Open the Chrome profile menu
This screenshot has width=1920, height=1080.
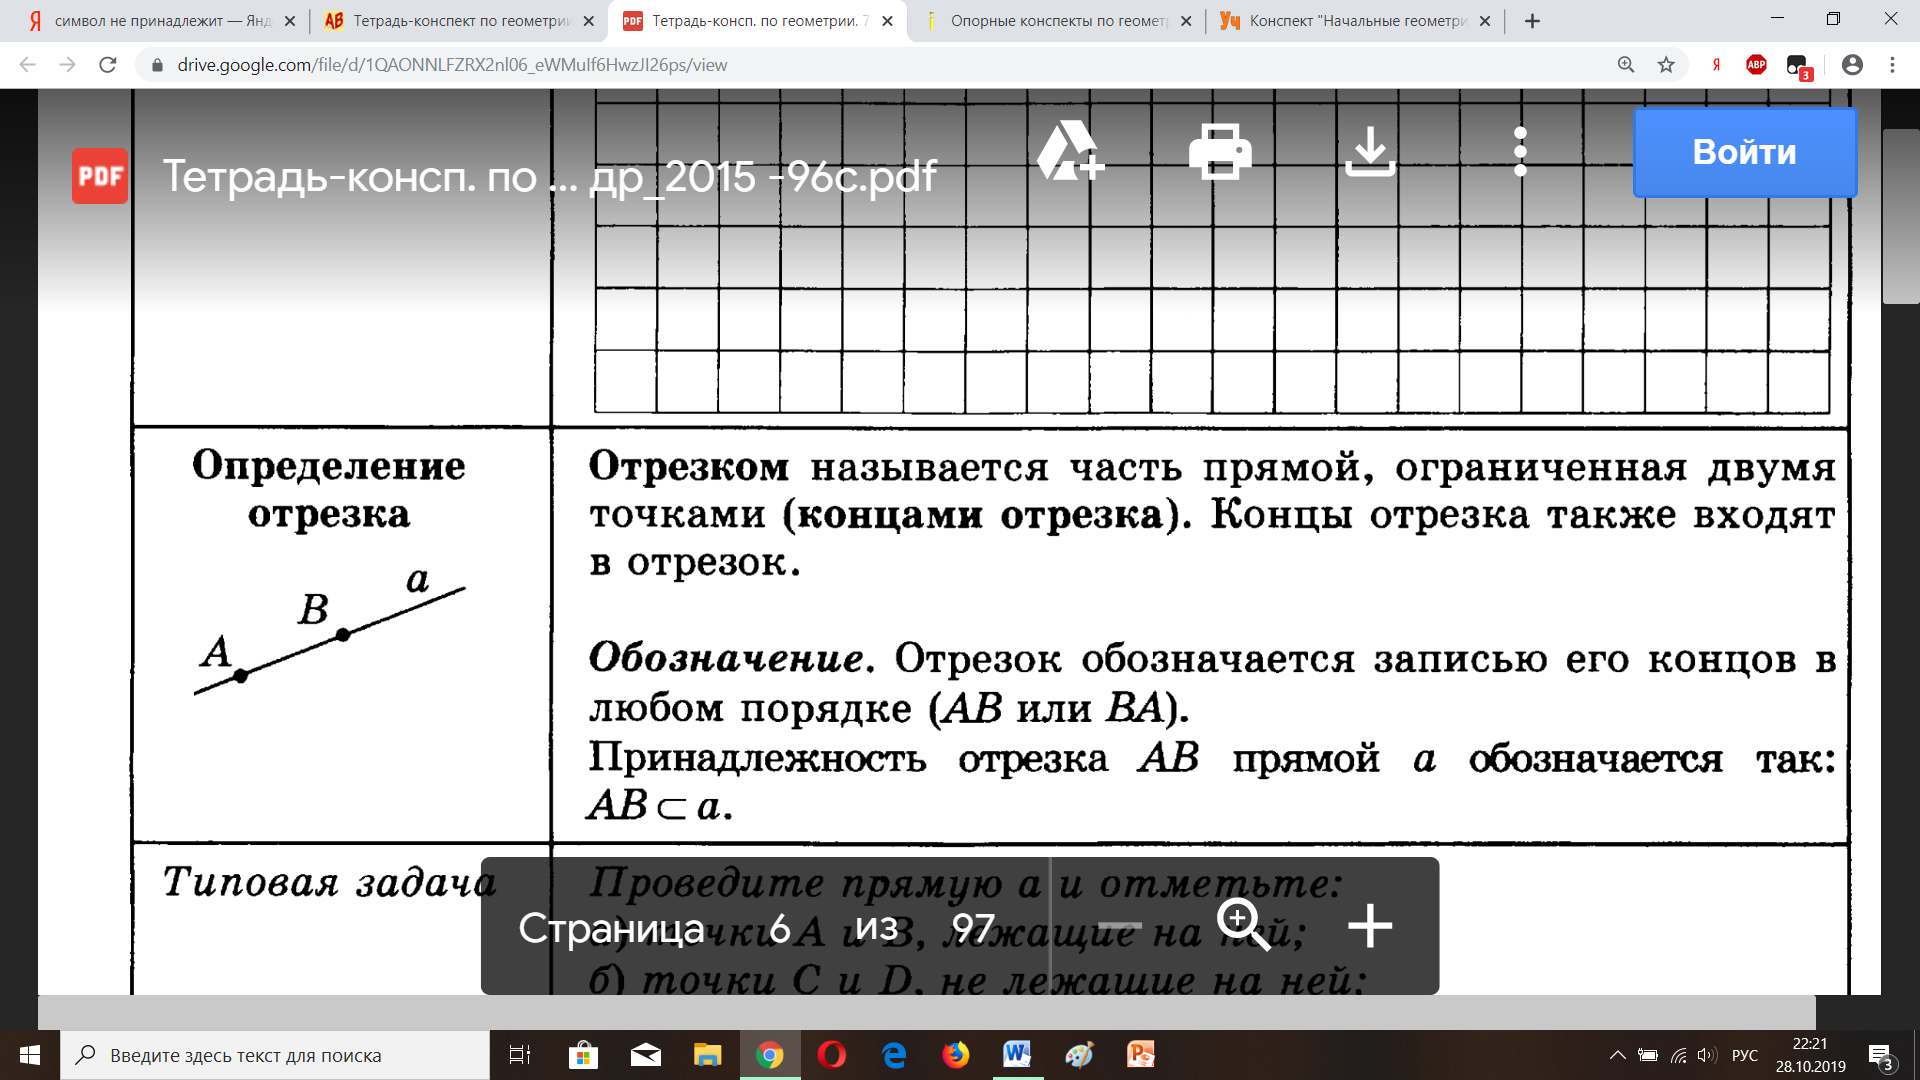pyautogui.click(x=1852, y=65)
